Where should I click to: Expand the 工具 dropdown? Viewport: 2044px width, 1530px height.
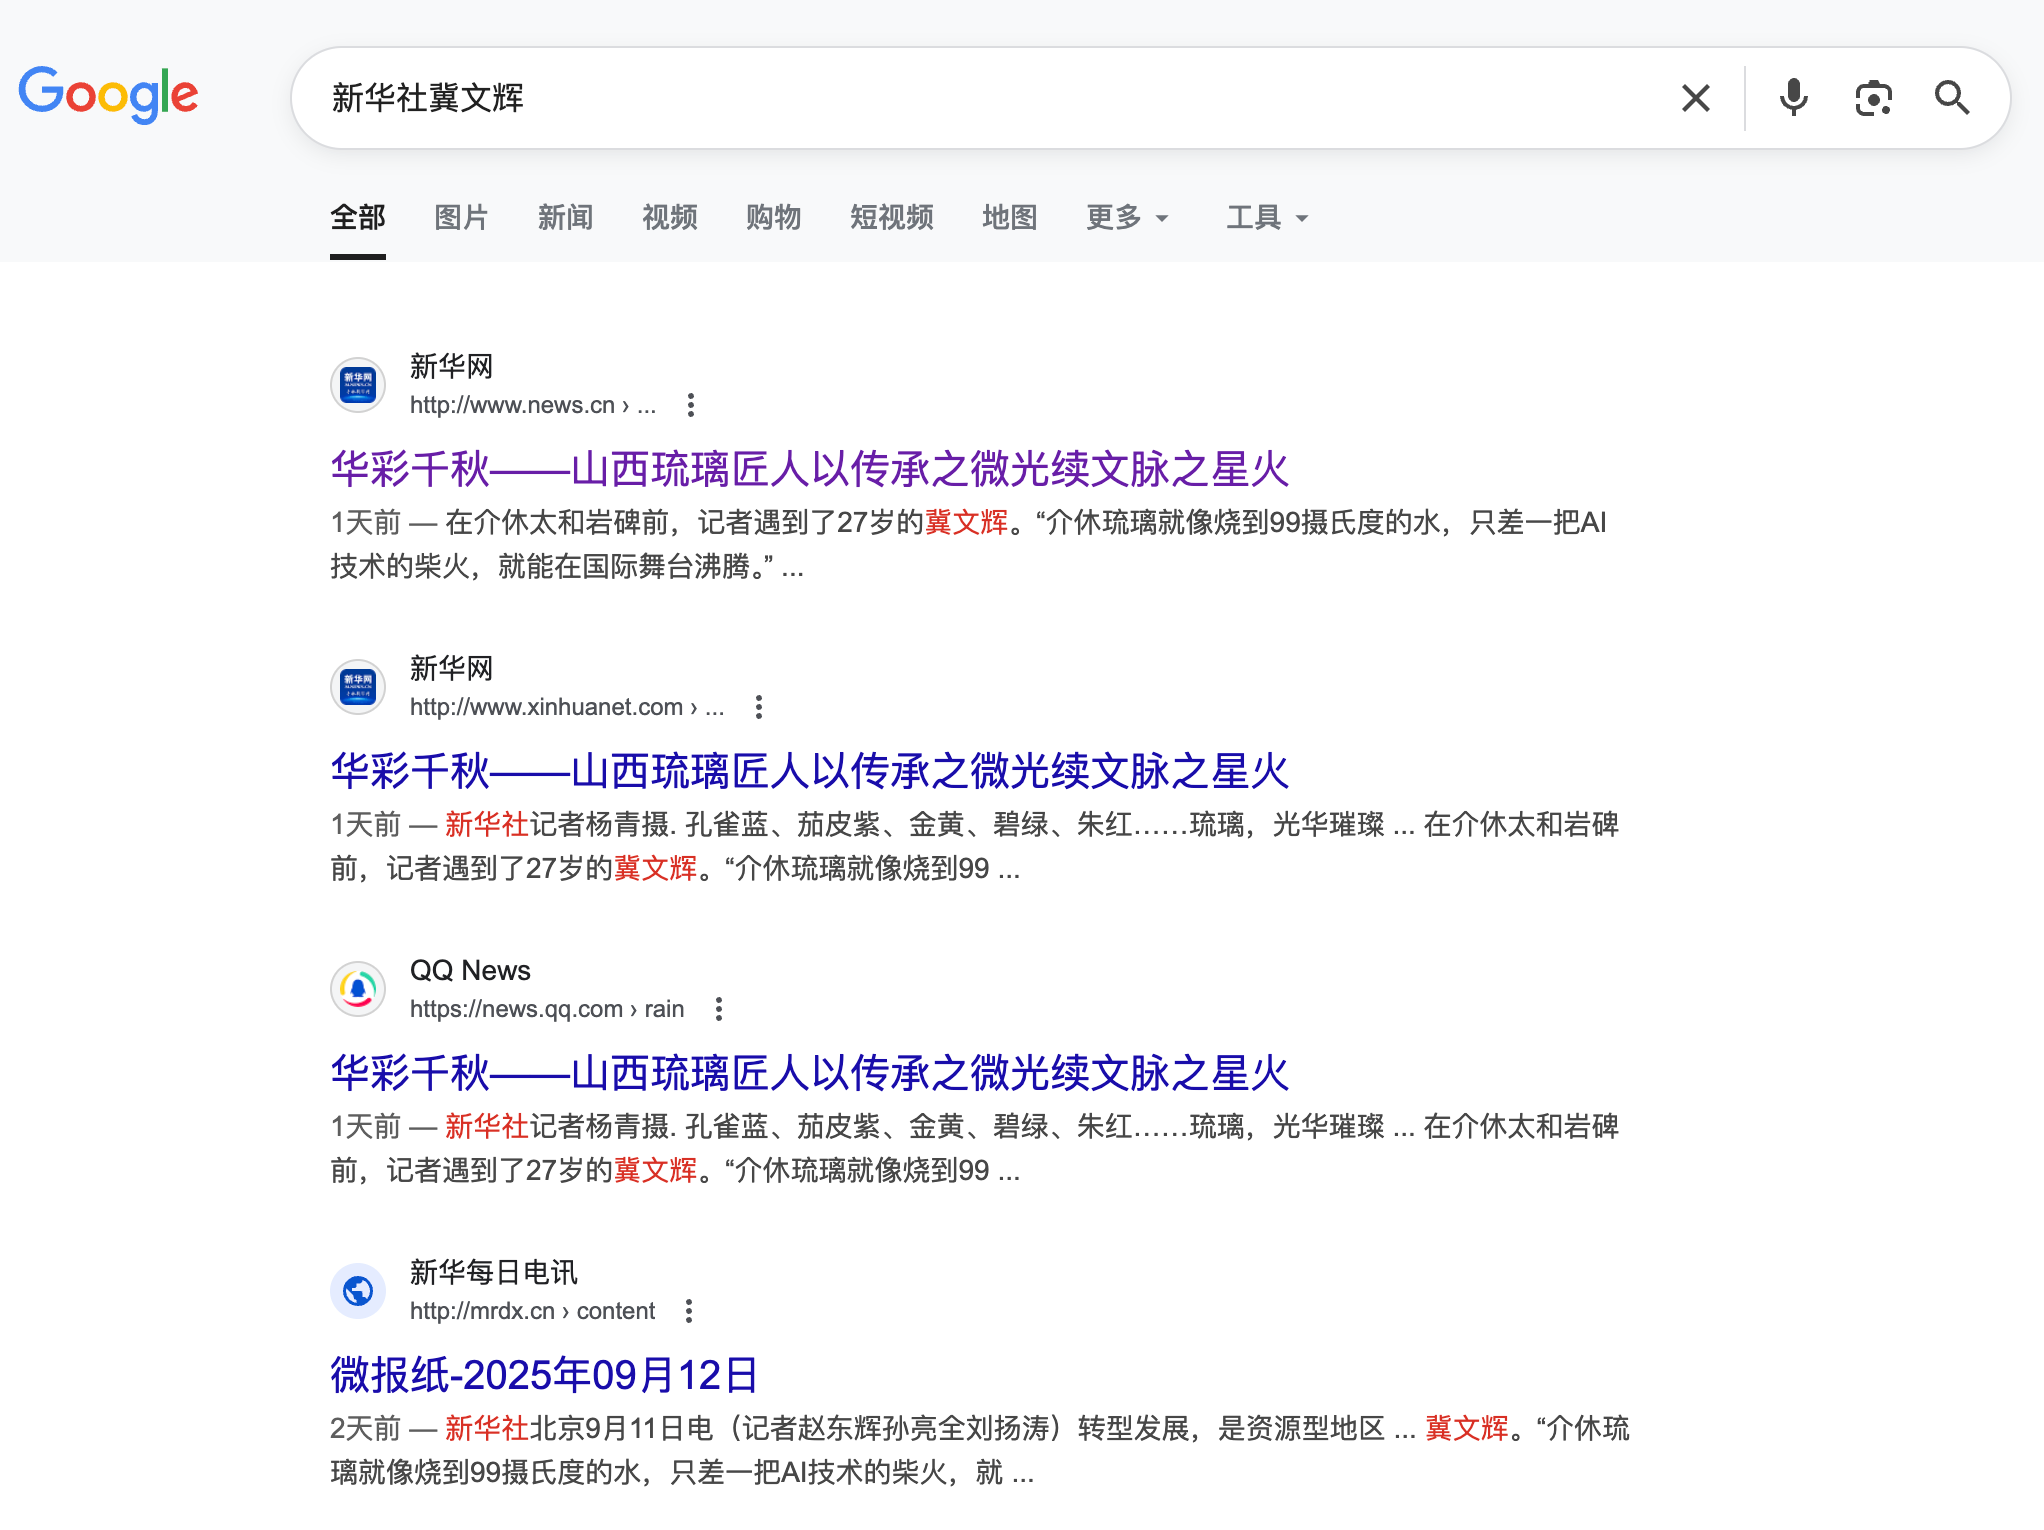[1266, 217]
